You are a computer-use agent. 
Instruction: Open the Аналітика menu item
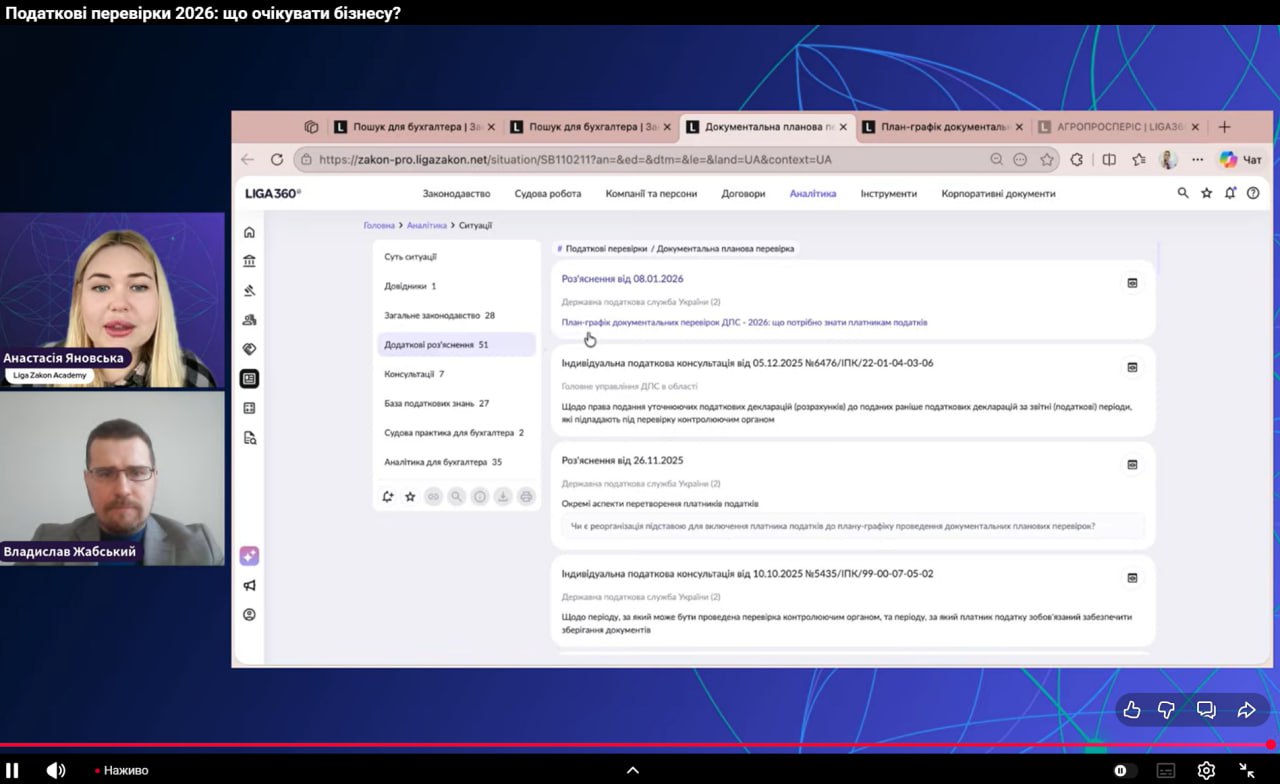pos(812,194)
